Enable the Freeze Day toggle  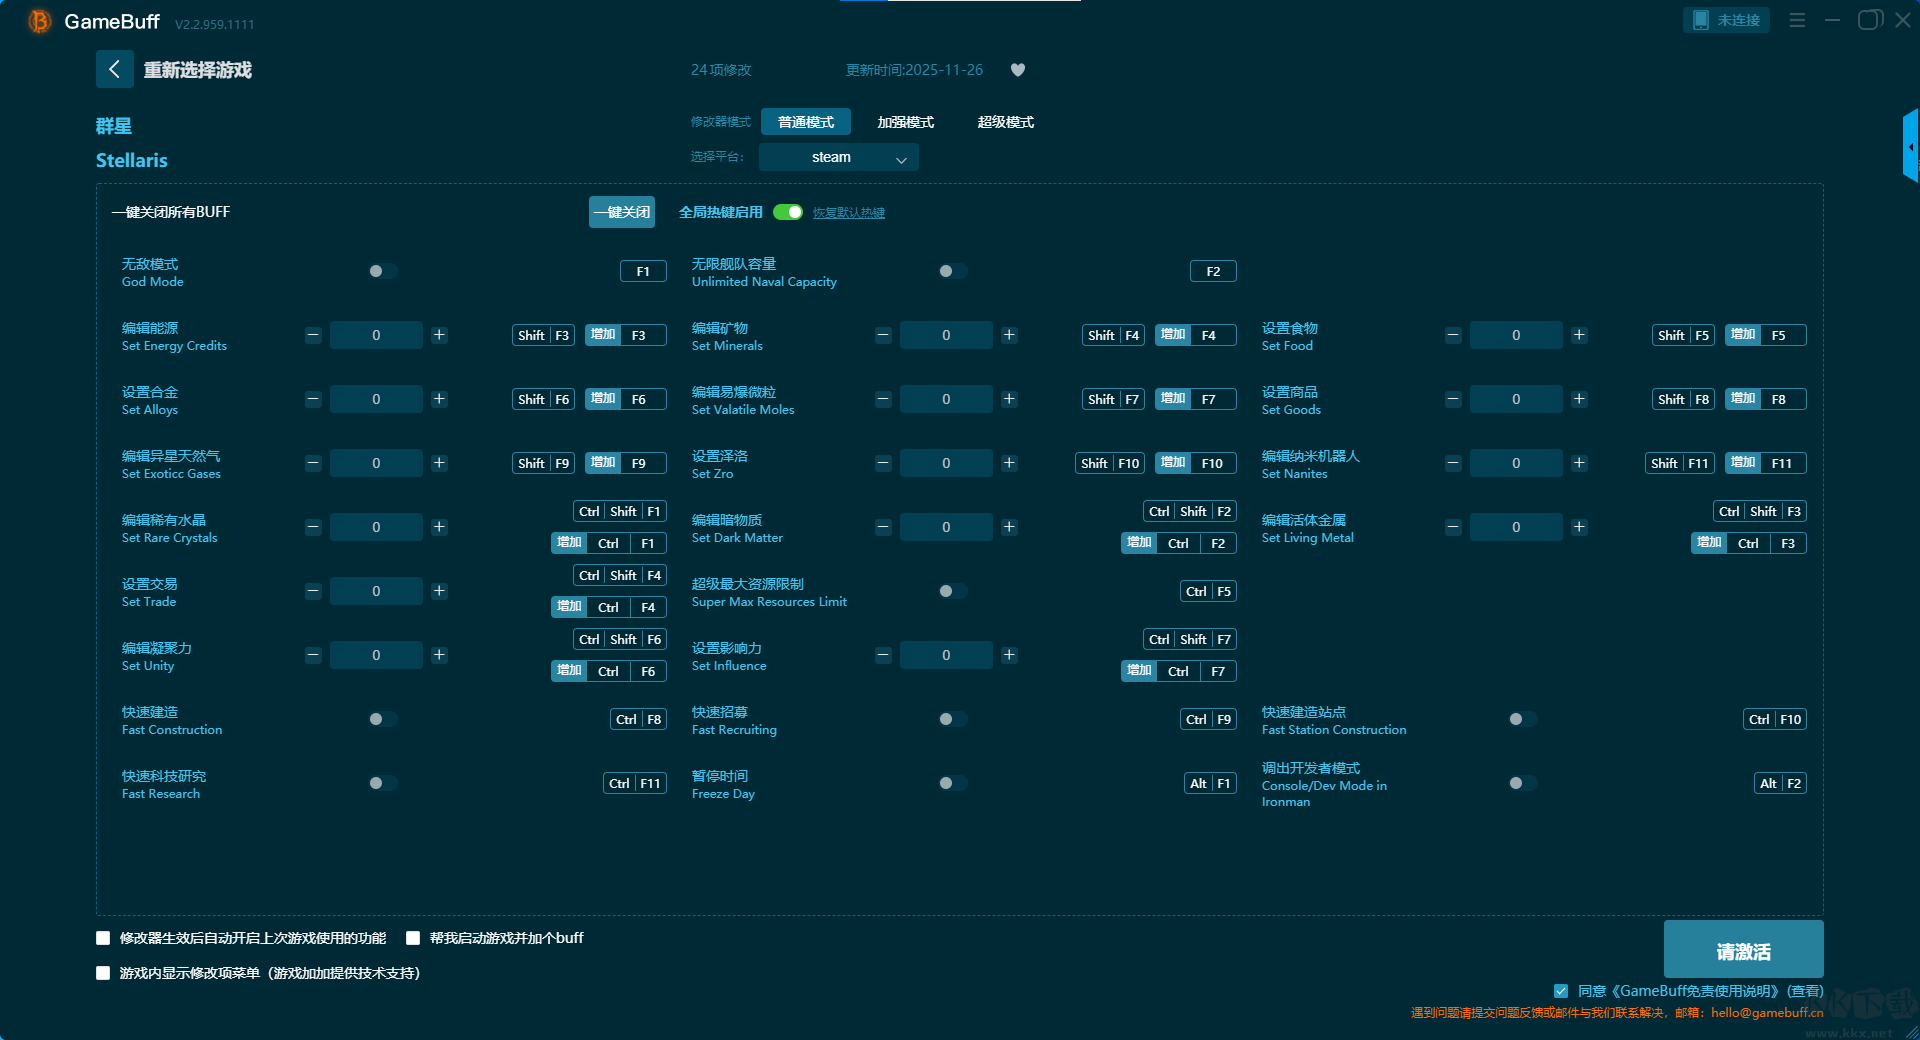coord(952,783)
